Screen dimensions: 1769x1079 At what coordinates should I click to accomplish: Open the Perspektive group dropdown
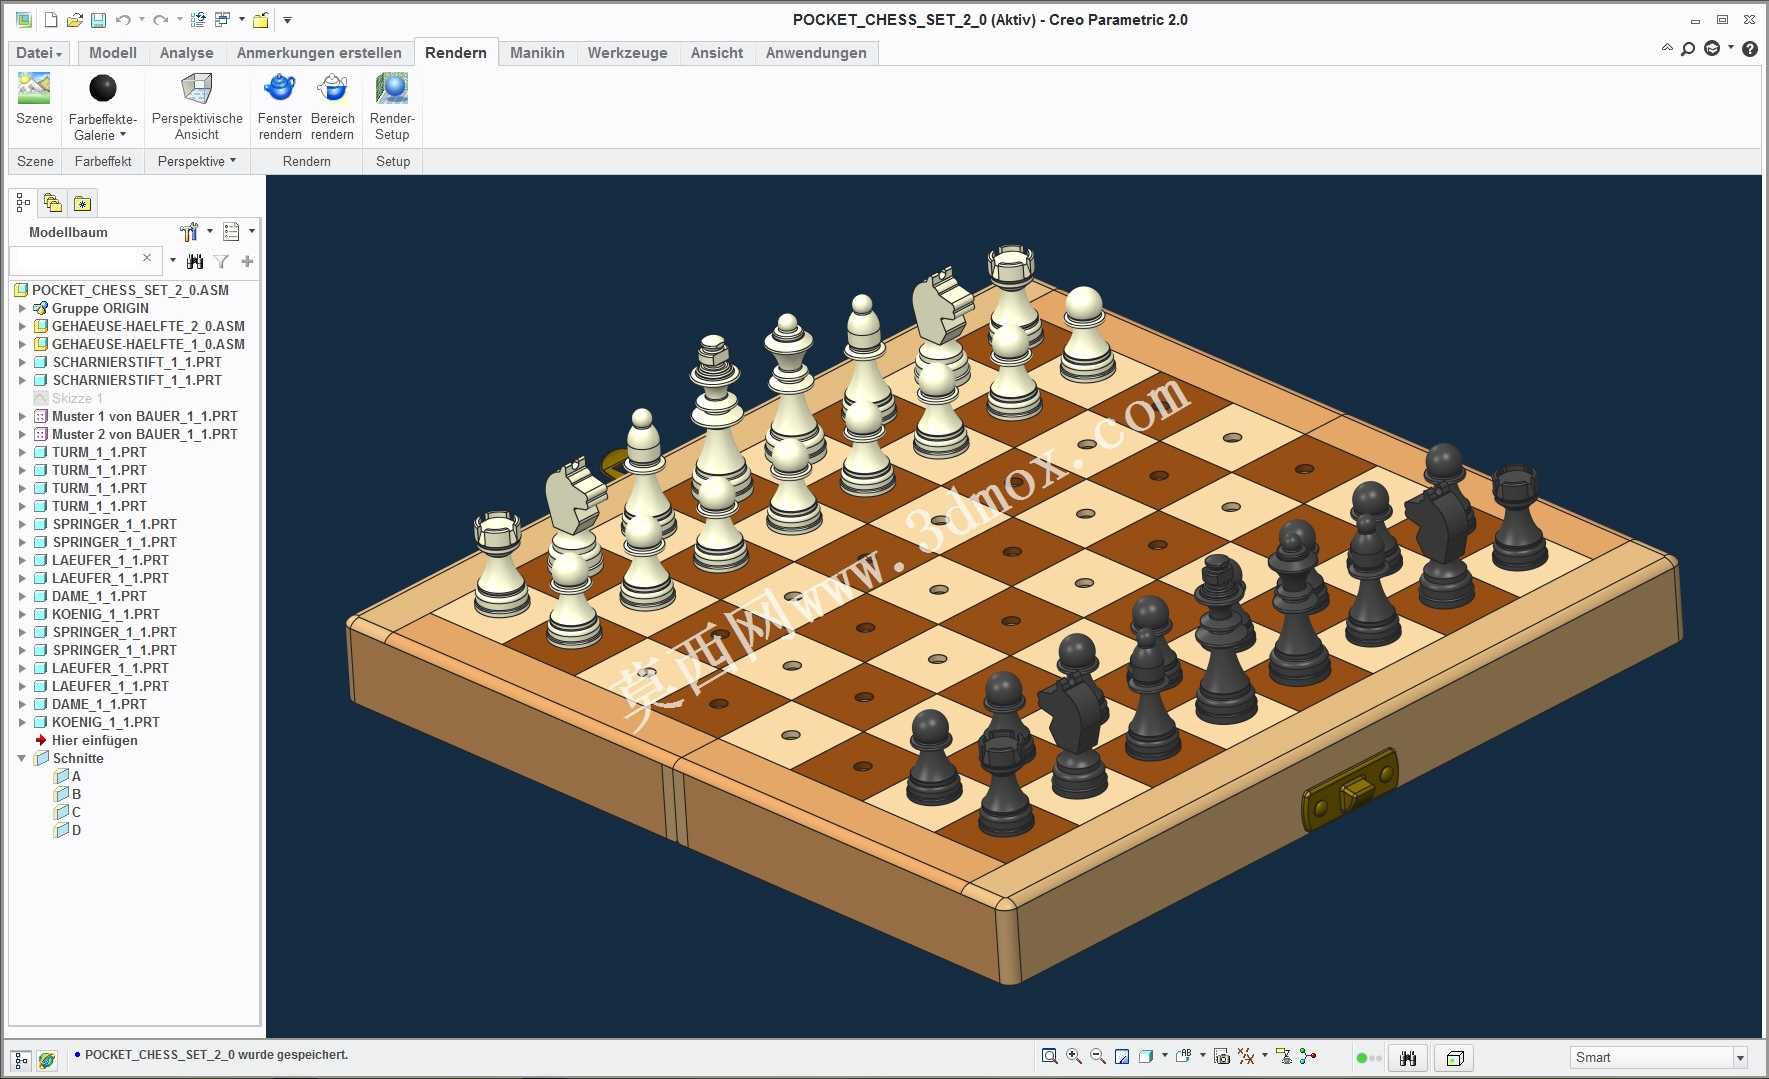coord(196,161)
